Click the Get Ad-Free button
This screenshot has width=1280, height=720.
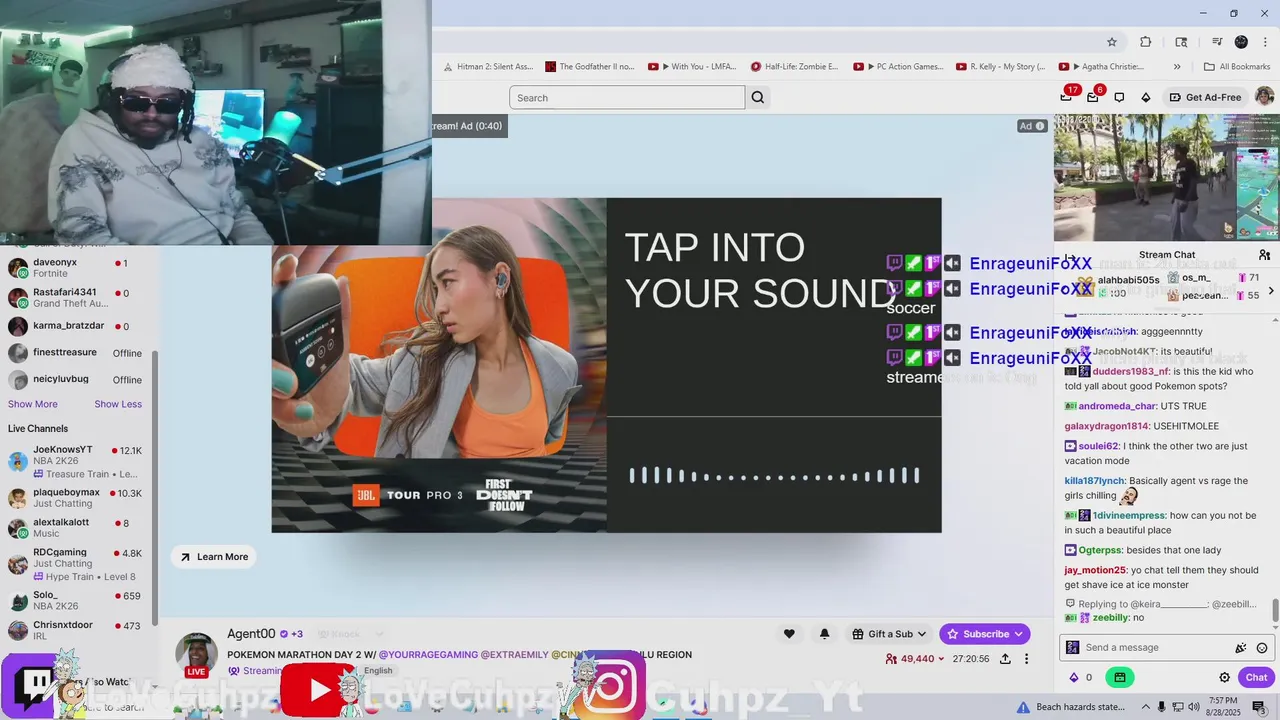point(1205,97)
